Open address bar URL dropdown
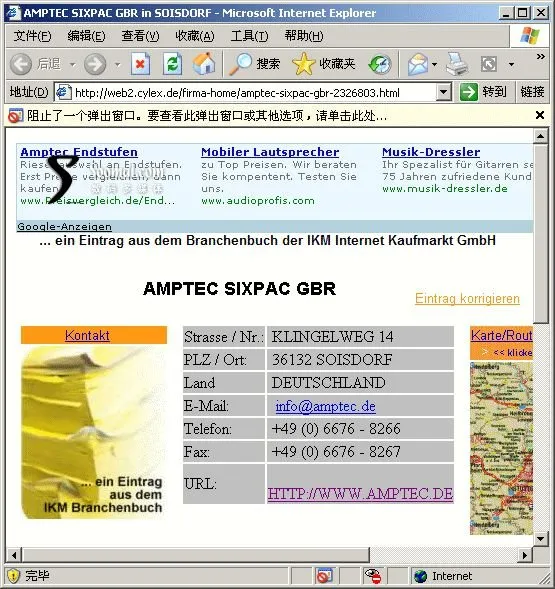This screenshot has width=555, height=589. [444, 92]
